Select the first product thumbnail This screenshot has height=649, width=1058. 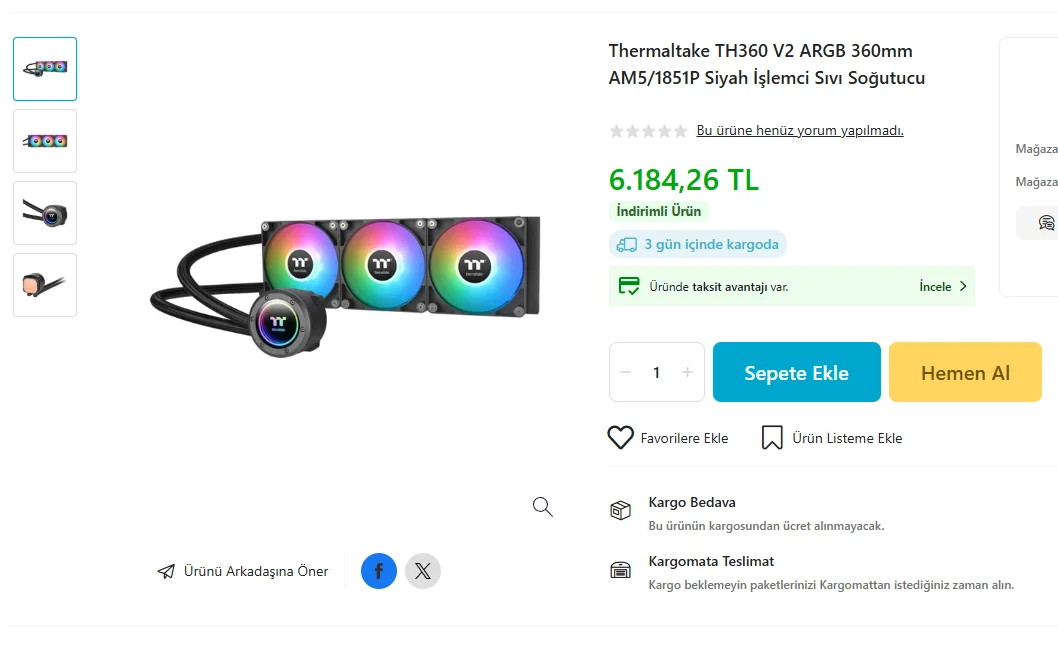45,69
